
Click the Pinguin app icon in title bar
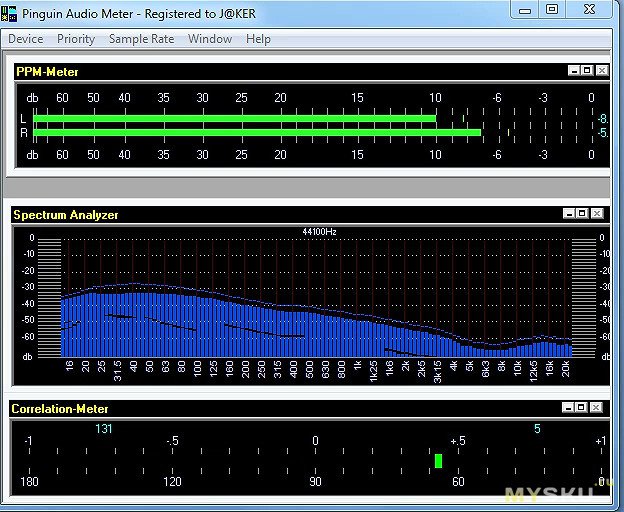pyautogui.click(x=10, y=12)
